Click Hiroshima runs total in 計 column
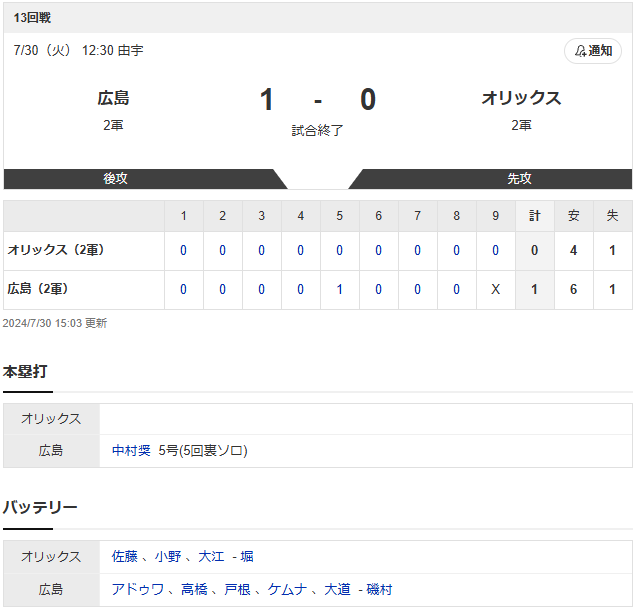This screenshot has height=607, width=634. [535, 290]
